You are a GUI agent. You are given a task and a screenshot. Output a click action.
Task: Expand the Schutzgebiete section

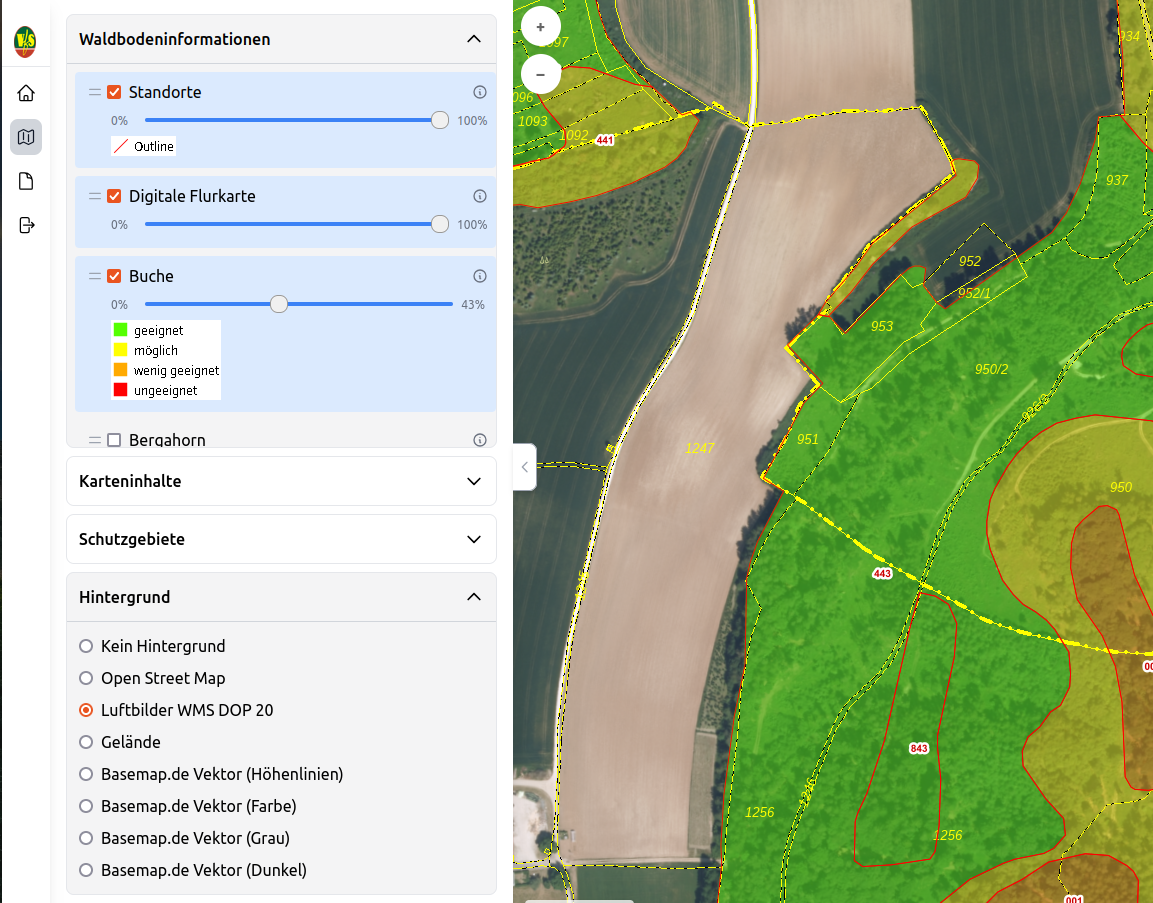click(x=474, y=539)
